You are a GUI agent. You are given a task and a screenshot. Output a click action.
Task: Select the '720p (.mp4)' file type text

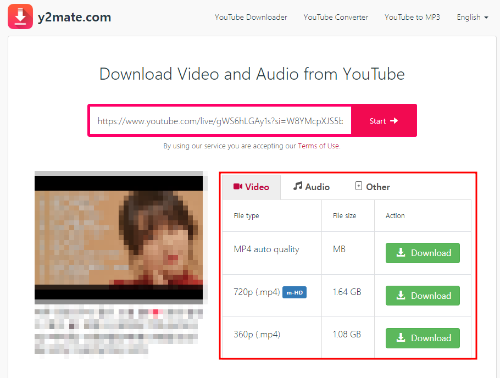[x=257, y=292]
